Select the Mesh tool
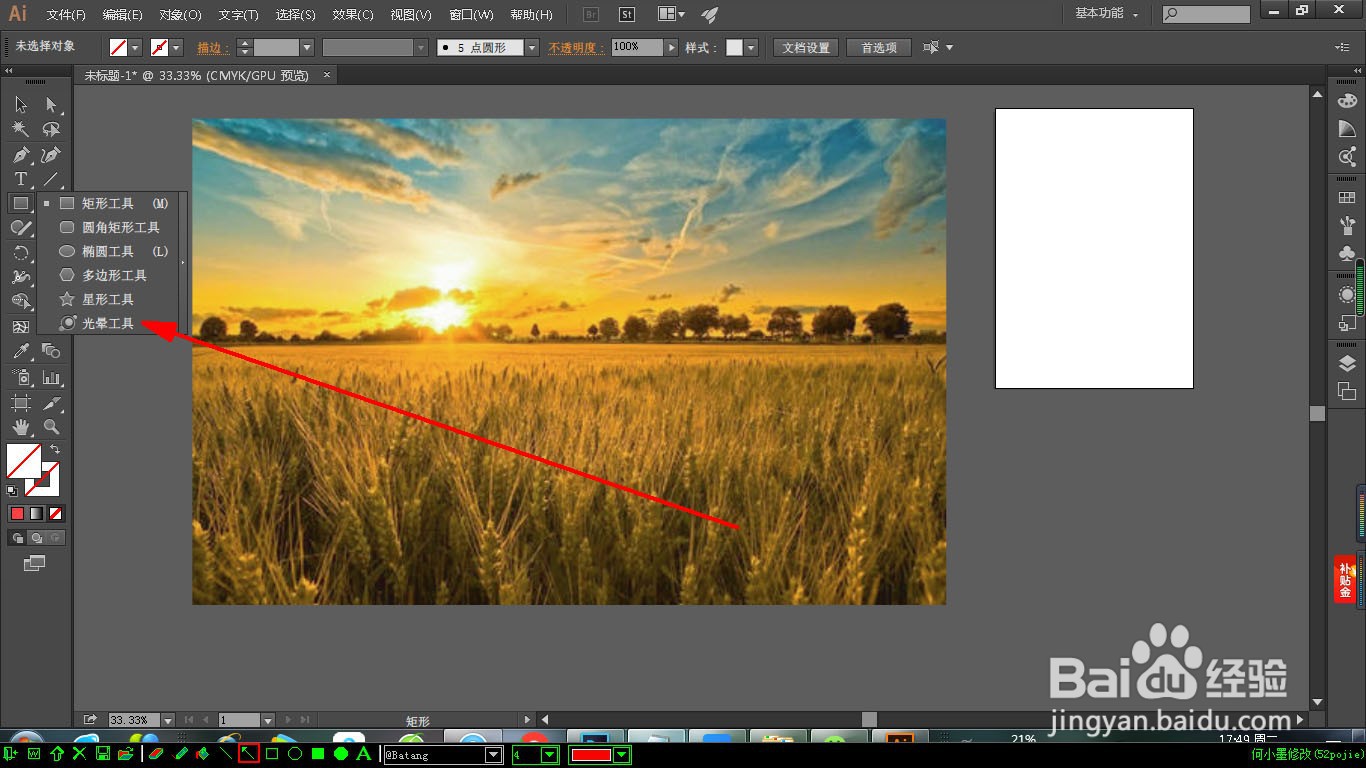Viewport: 1366px width, 768px height. [21, 326]
